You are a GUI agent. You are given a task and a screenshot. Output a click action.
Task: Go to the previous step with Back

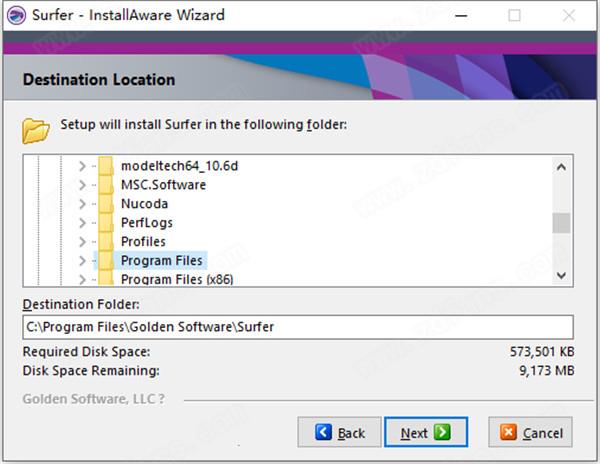[339, 432]
